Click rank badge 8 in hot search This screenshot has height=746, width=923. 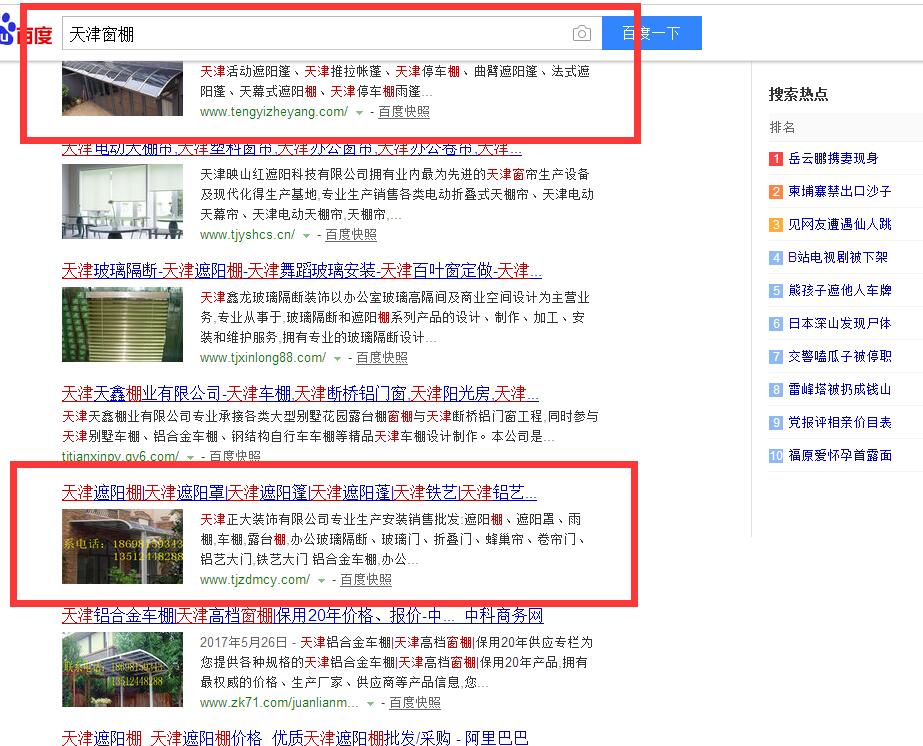pyautogui.click(x=776, y=390)
